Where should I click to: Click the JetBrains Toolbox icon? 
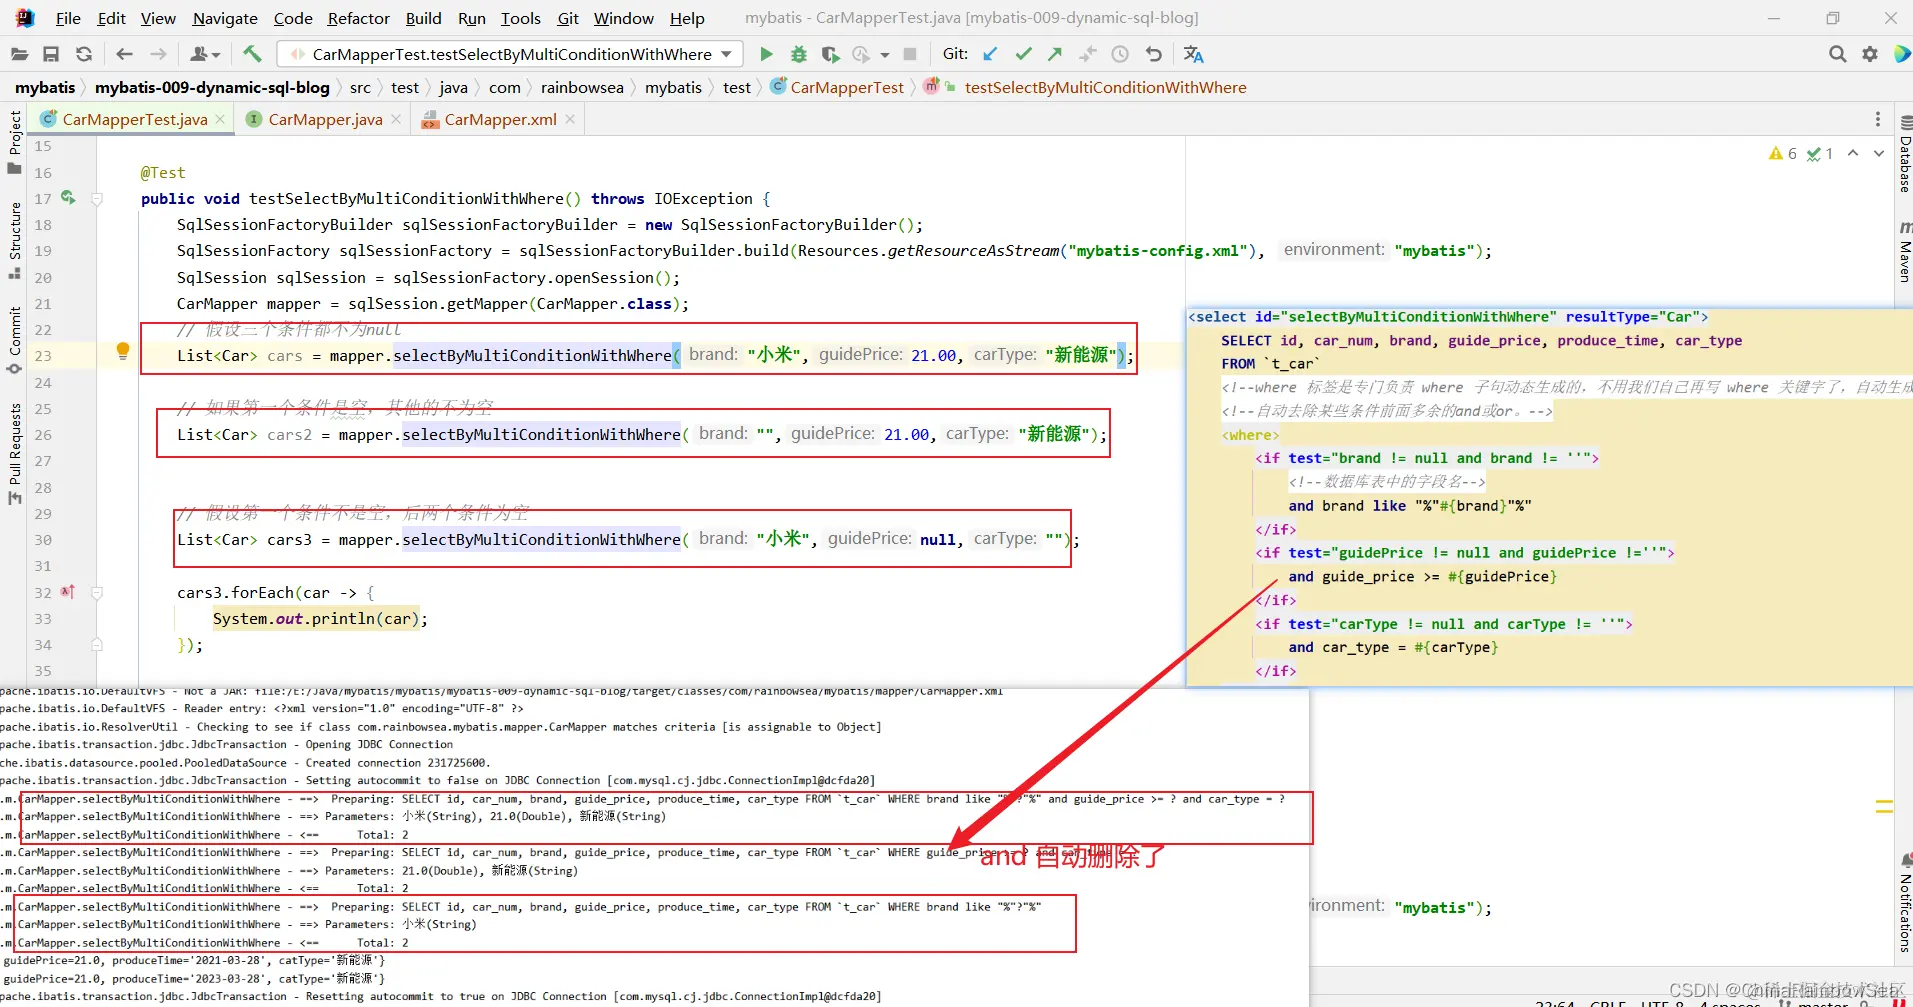coord(1902,54)
